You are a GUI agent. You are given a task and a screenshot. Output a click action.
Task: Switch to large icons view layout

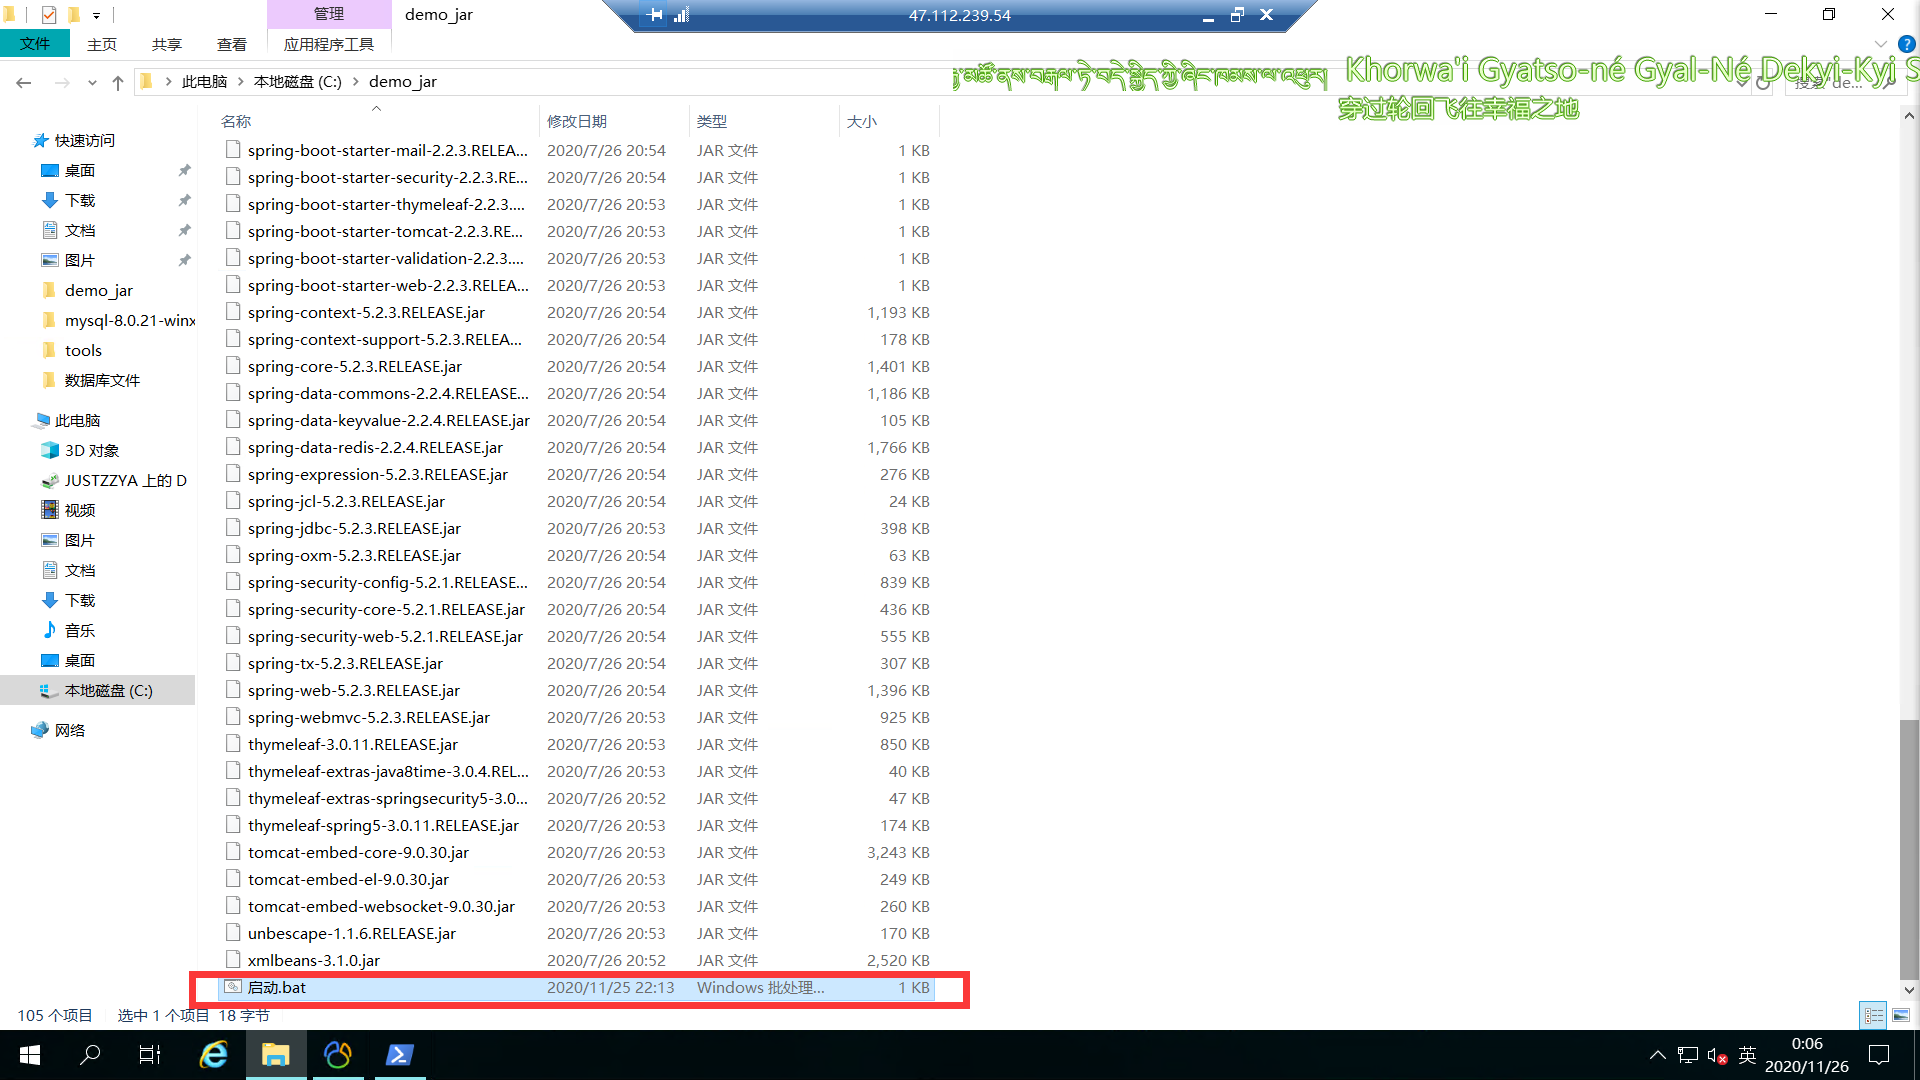(x=1901, y=1015)
